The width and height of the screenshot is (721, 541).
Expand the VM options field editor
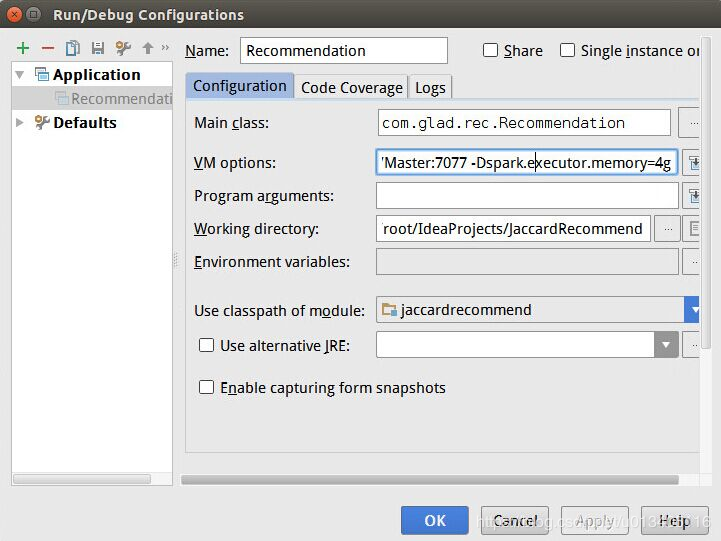pyautogui.click(x=693, y=162)
